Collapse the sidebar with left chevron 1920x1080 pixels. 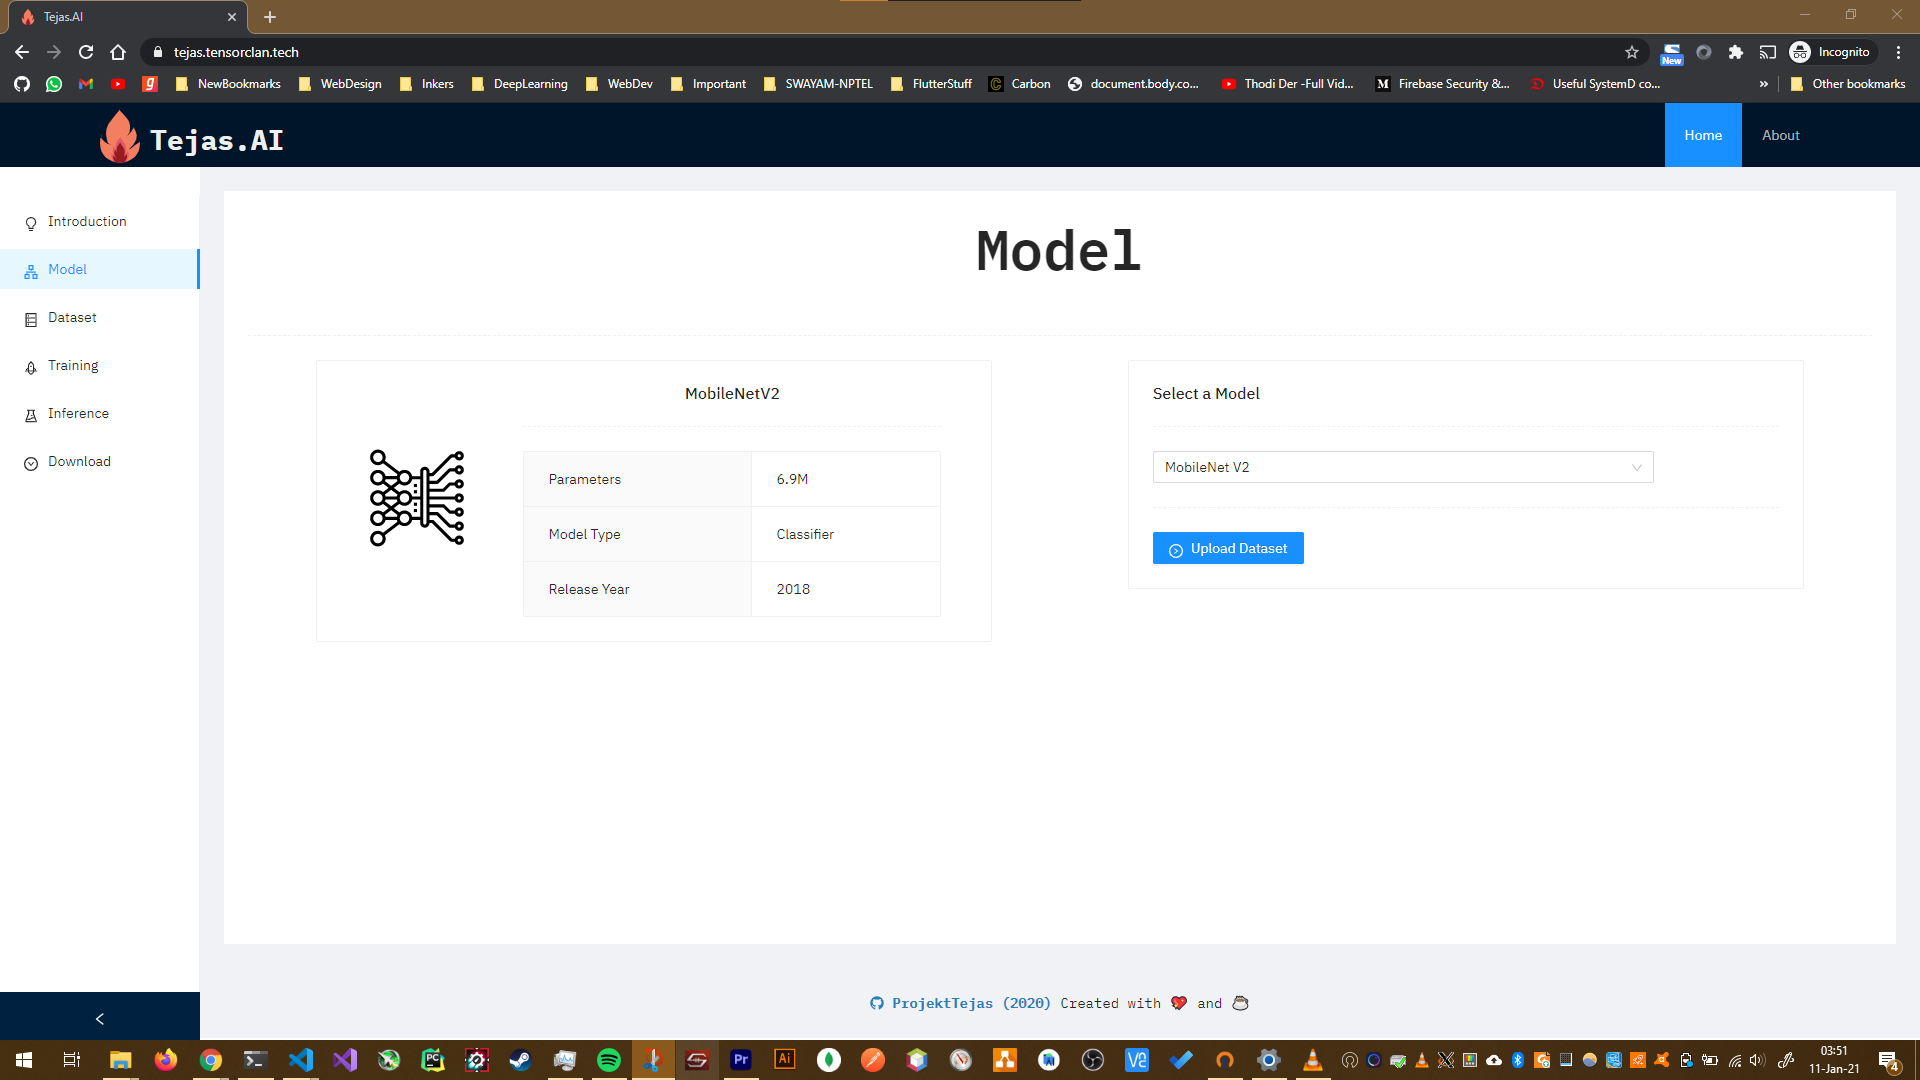(99, 1018)
